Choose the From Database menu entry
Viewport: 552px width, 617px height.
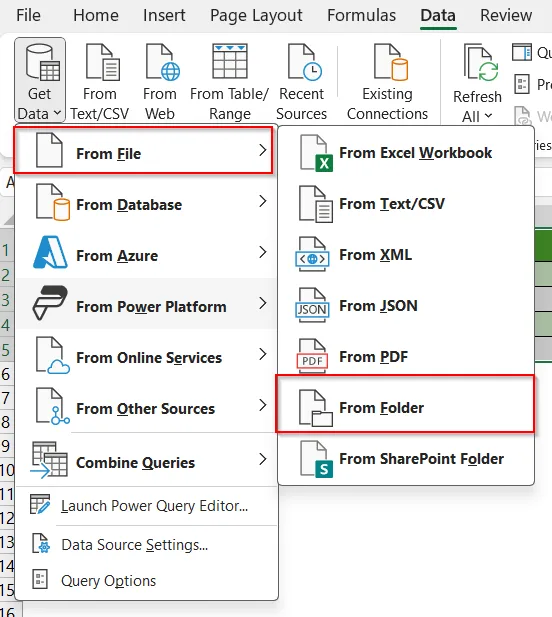pos(146,201)
